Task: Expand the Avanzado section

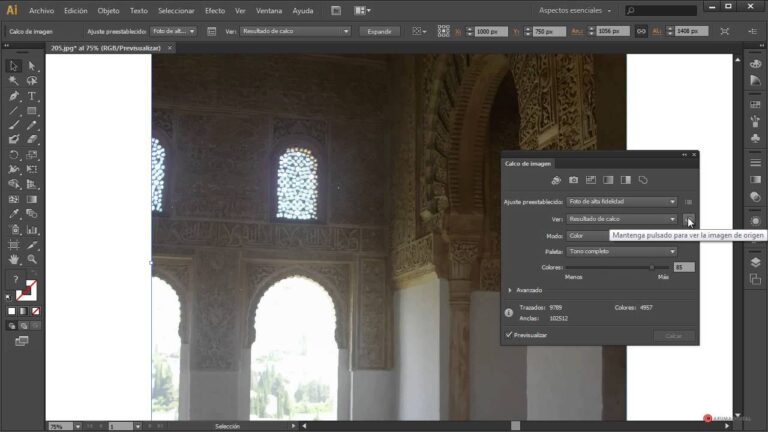Action: click(510, 290)
